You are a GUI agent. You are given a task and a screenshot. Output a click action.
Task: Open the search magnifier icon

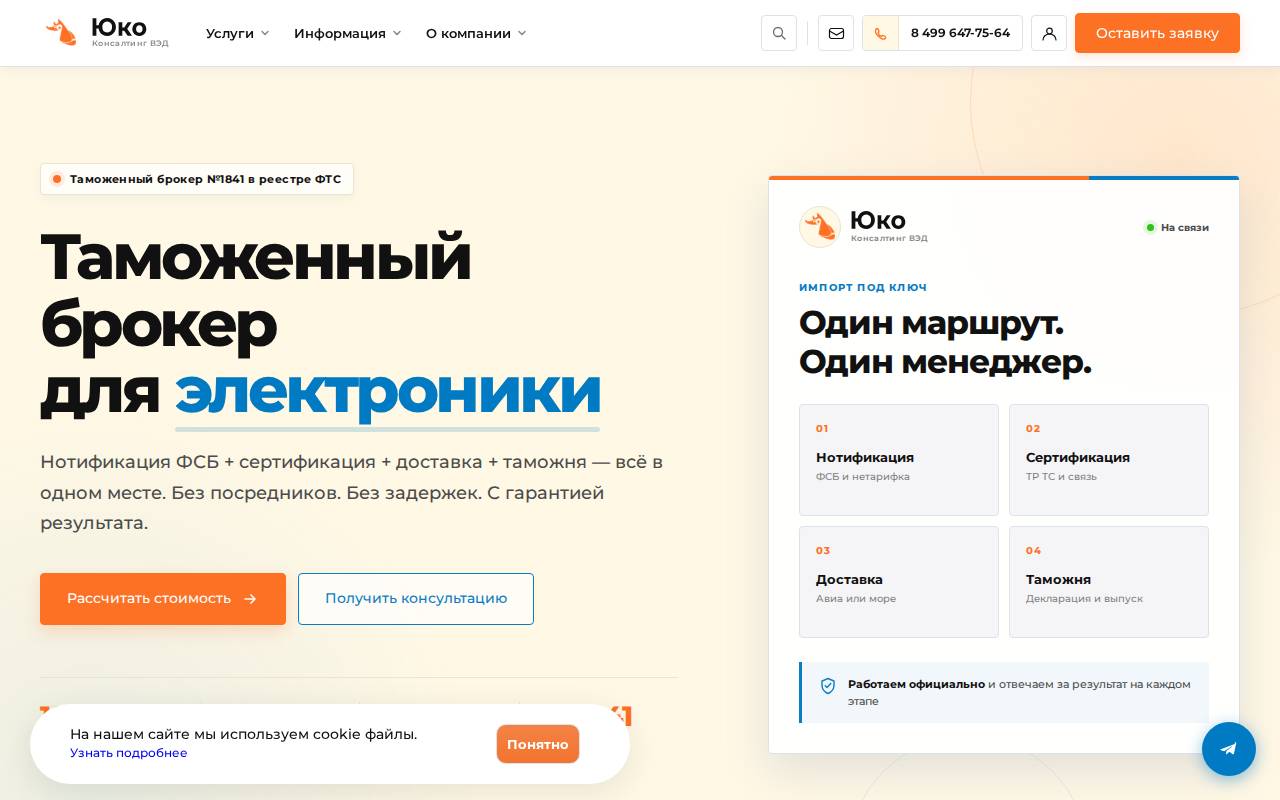tap(779, 33)
